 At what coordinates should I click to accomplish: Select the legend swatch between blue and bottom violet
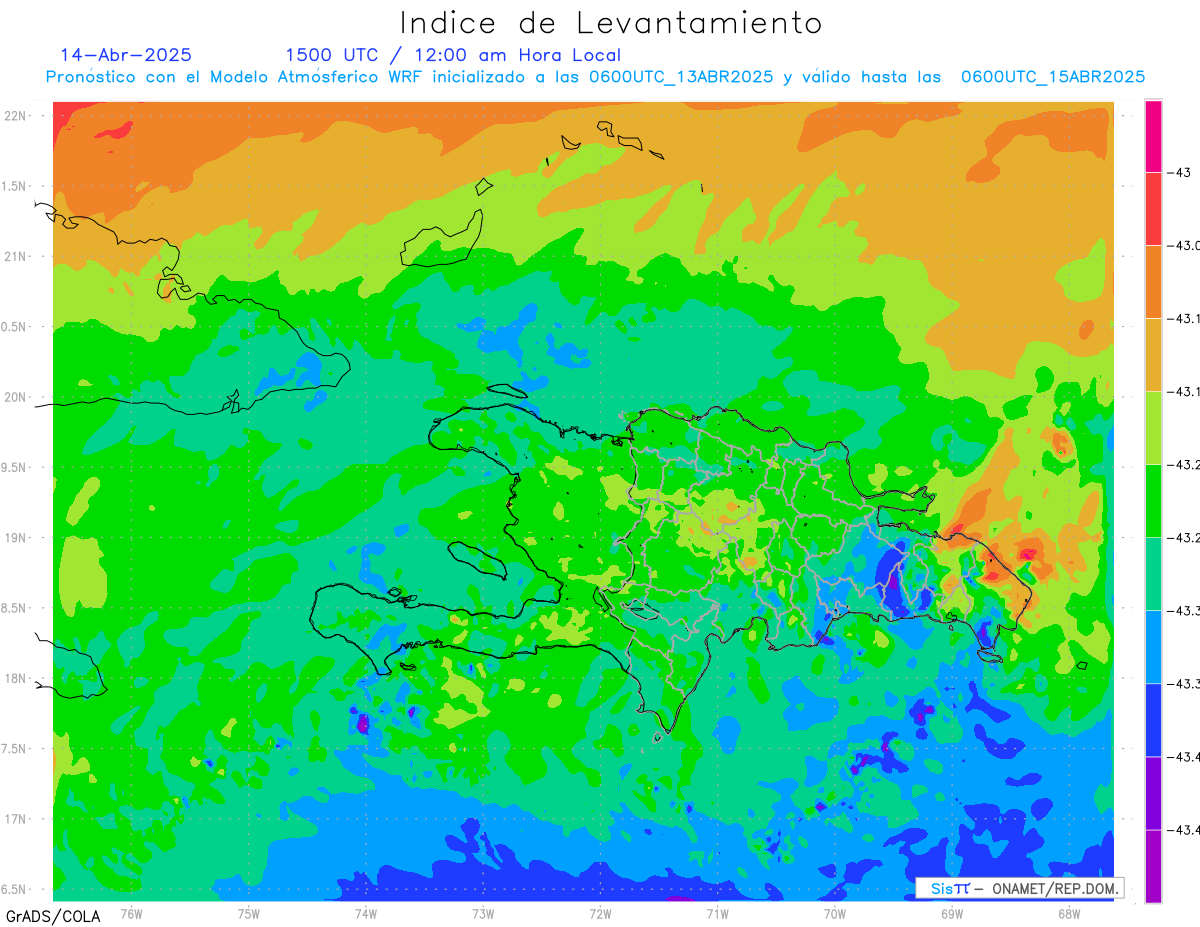click(x=1153, y=793)
